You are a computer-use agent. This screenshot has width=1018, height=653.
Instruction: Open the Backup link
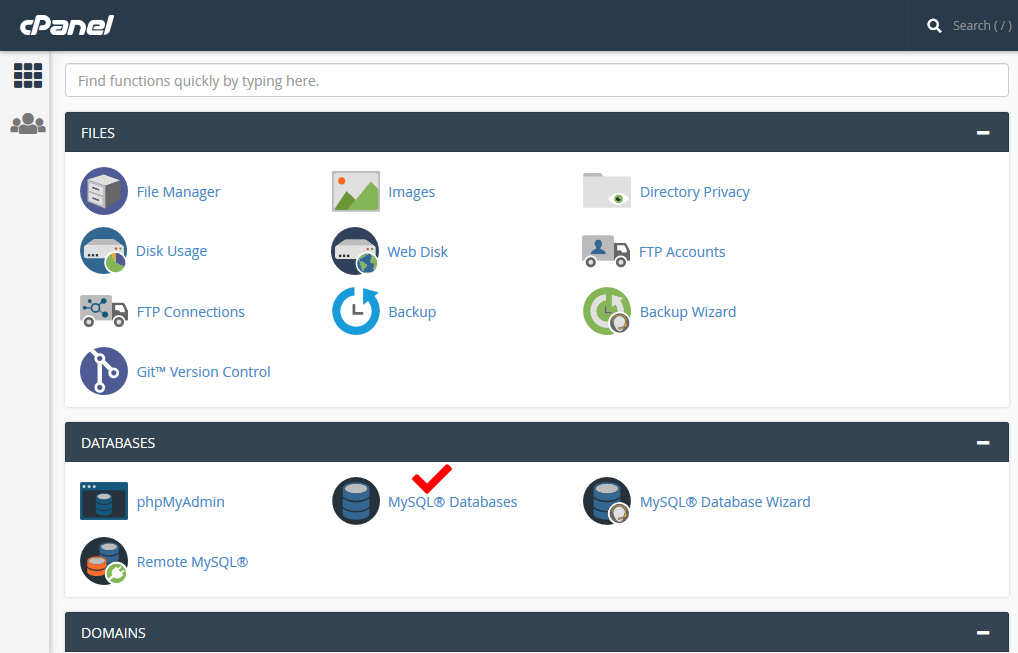[x=412, y=312]
